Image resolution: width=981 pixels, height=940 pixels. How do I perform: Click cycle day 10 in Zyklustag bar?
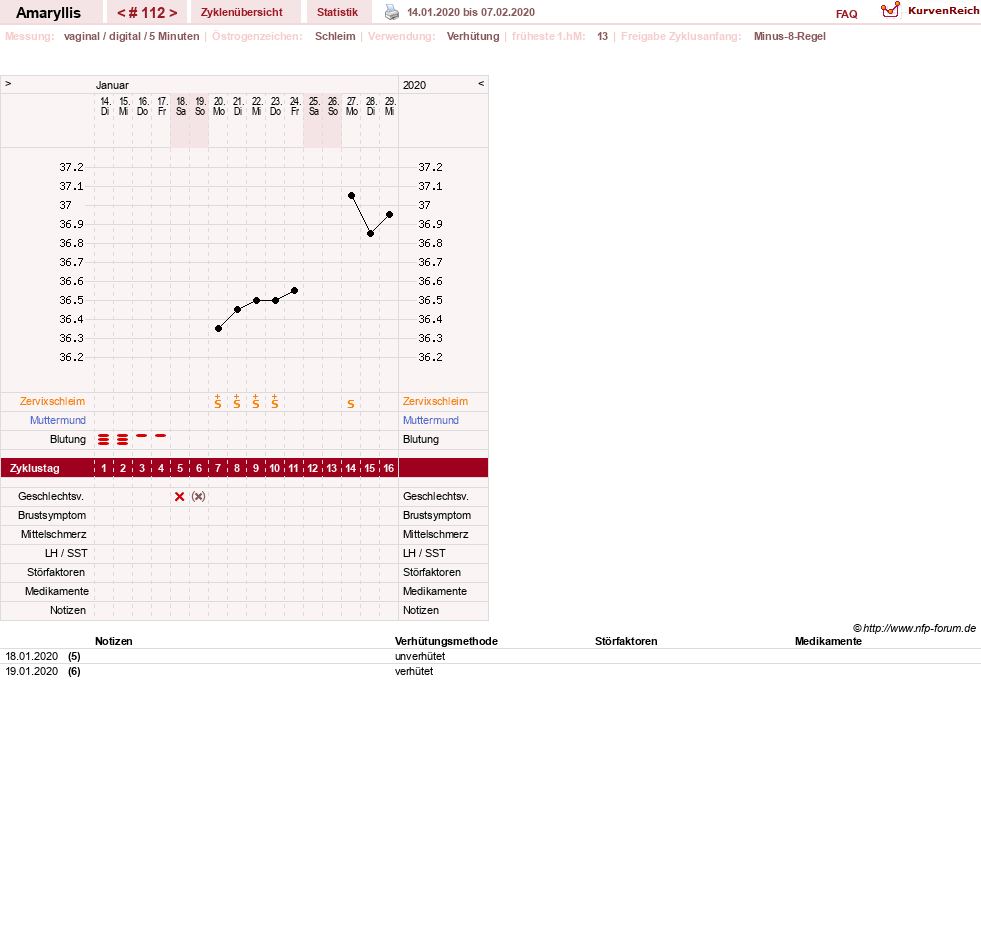(x=275, y=468)
